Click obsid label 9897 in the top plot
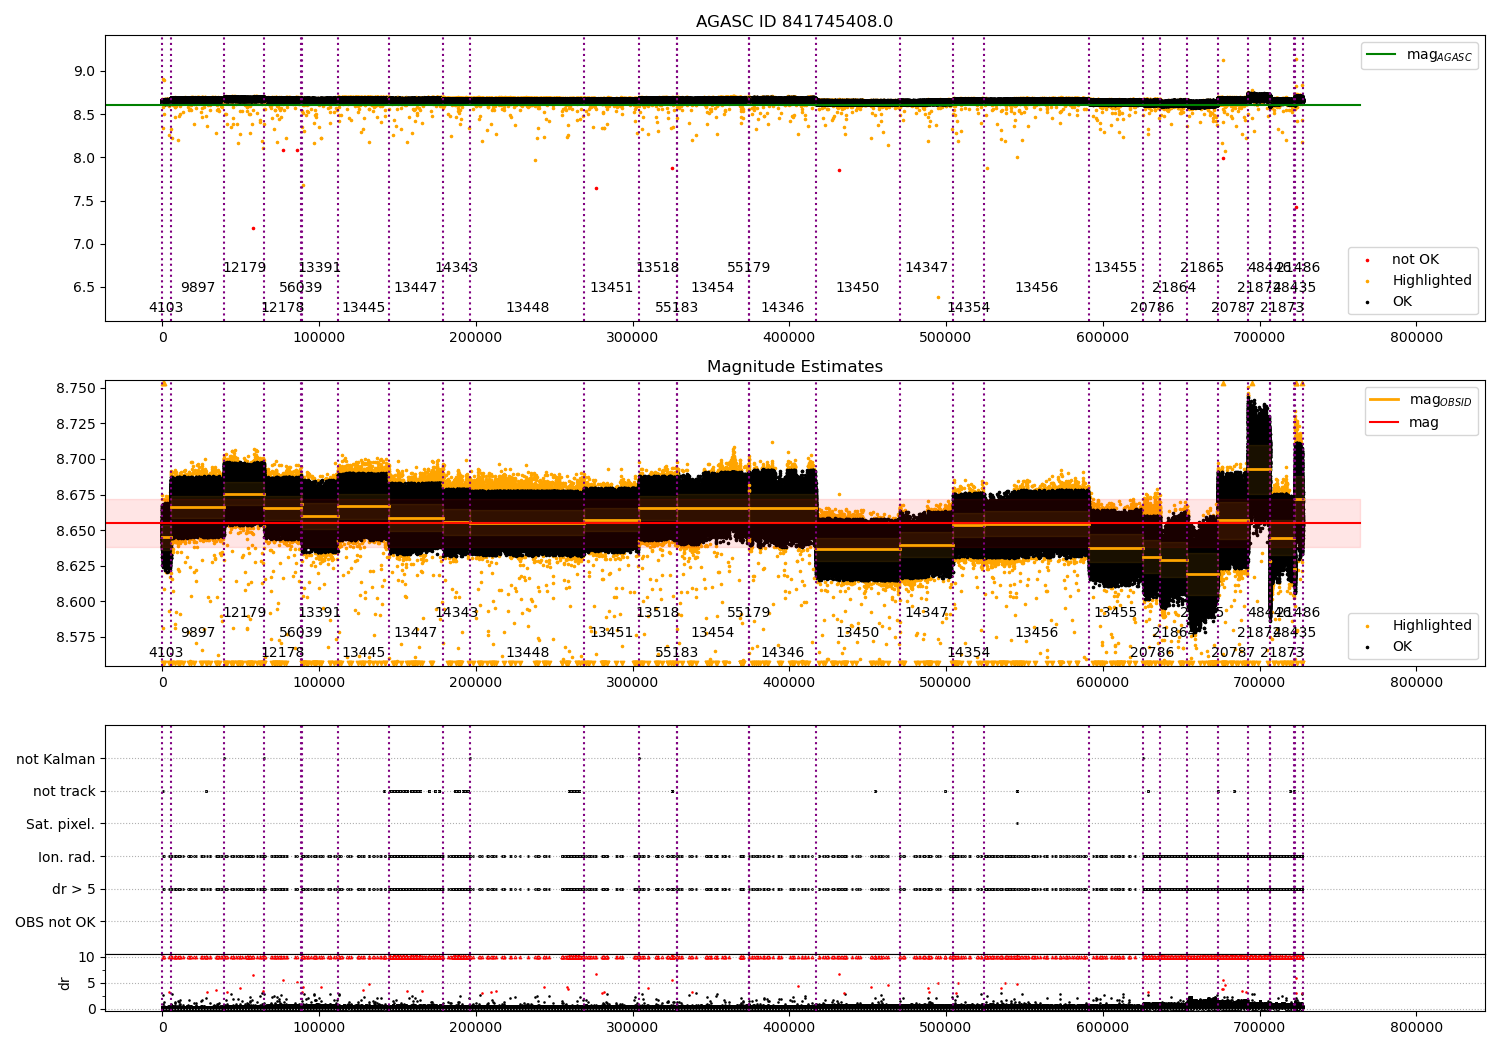The image size is (1500, 1050). [x=198, y=288]
